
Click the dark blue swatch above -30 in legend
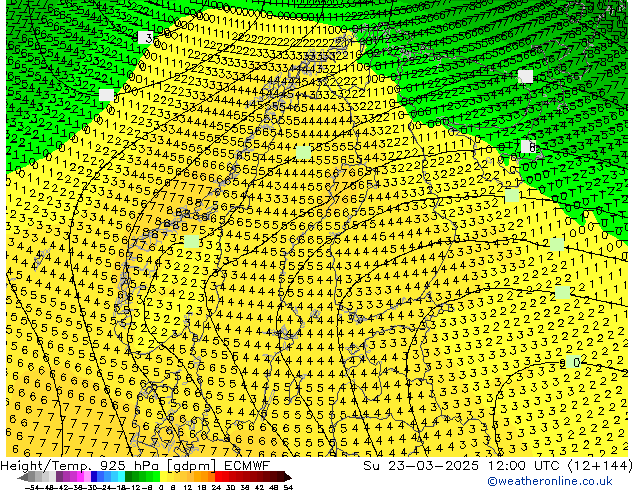94,477
